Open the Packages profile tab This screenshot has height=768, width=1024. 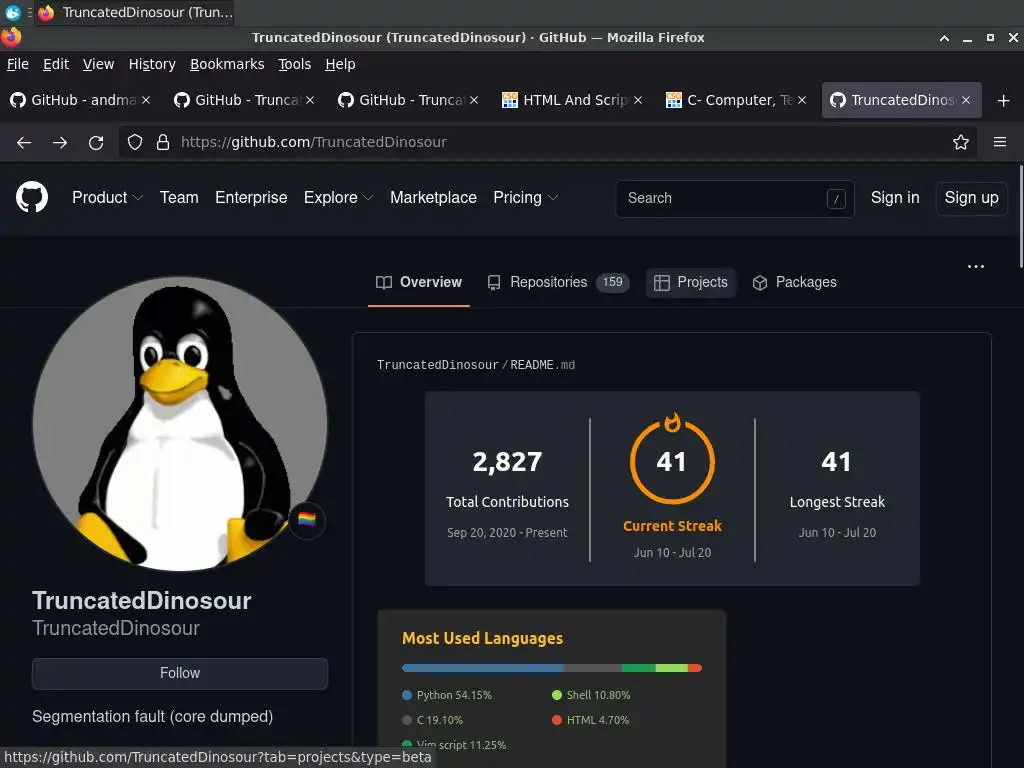pyautogui.click(x=794, y=282)
